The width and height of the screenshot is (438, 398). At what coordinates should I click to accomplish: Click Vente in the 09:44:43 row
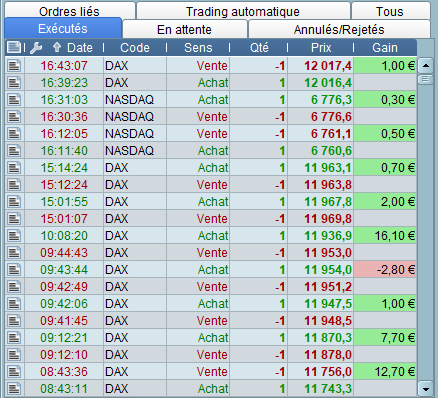(x=212, y=253)
